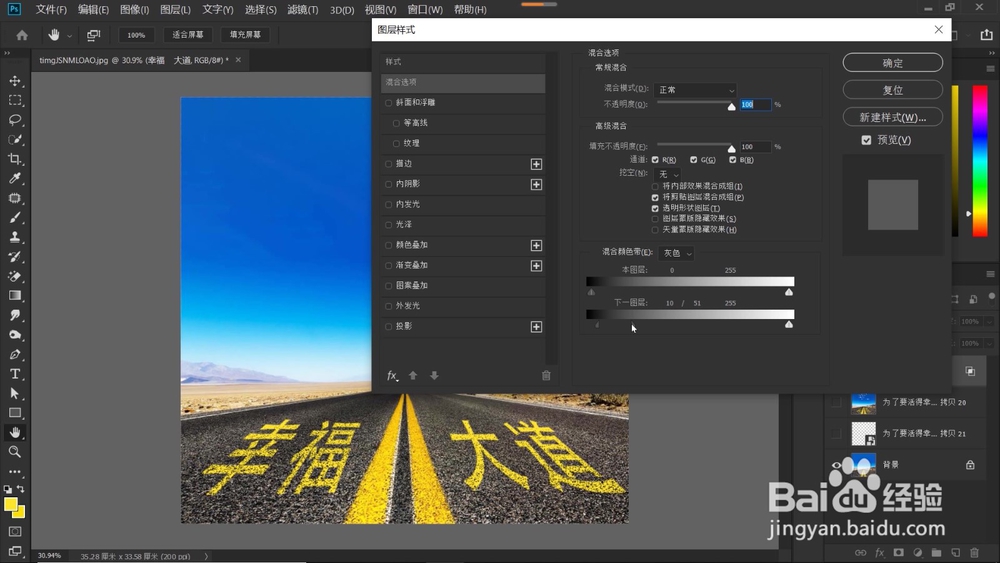Open the File menu
The height and width of the screenshot is (563, 1000).
click(51, 10)
